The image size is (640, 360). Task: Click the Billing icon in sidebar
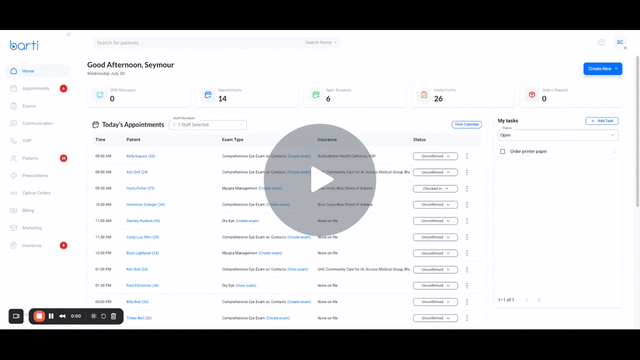[13, 211]
